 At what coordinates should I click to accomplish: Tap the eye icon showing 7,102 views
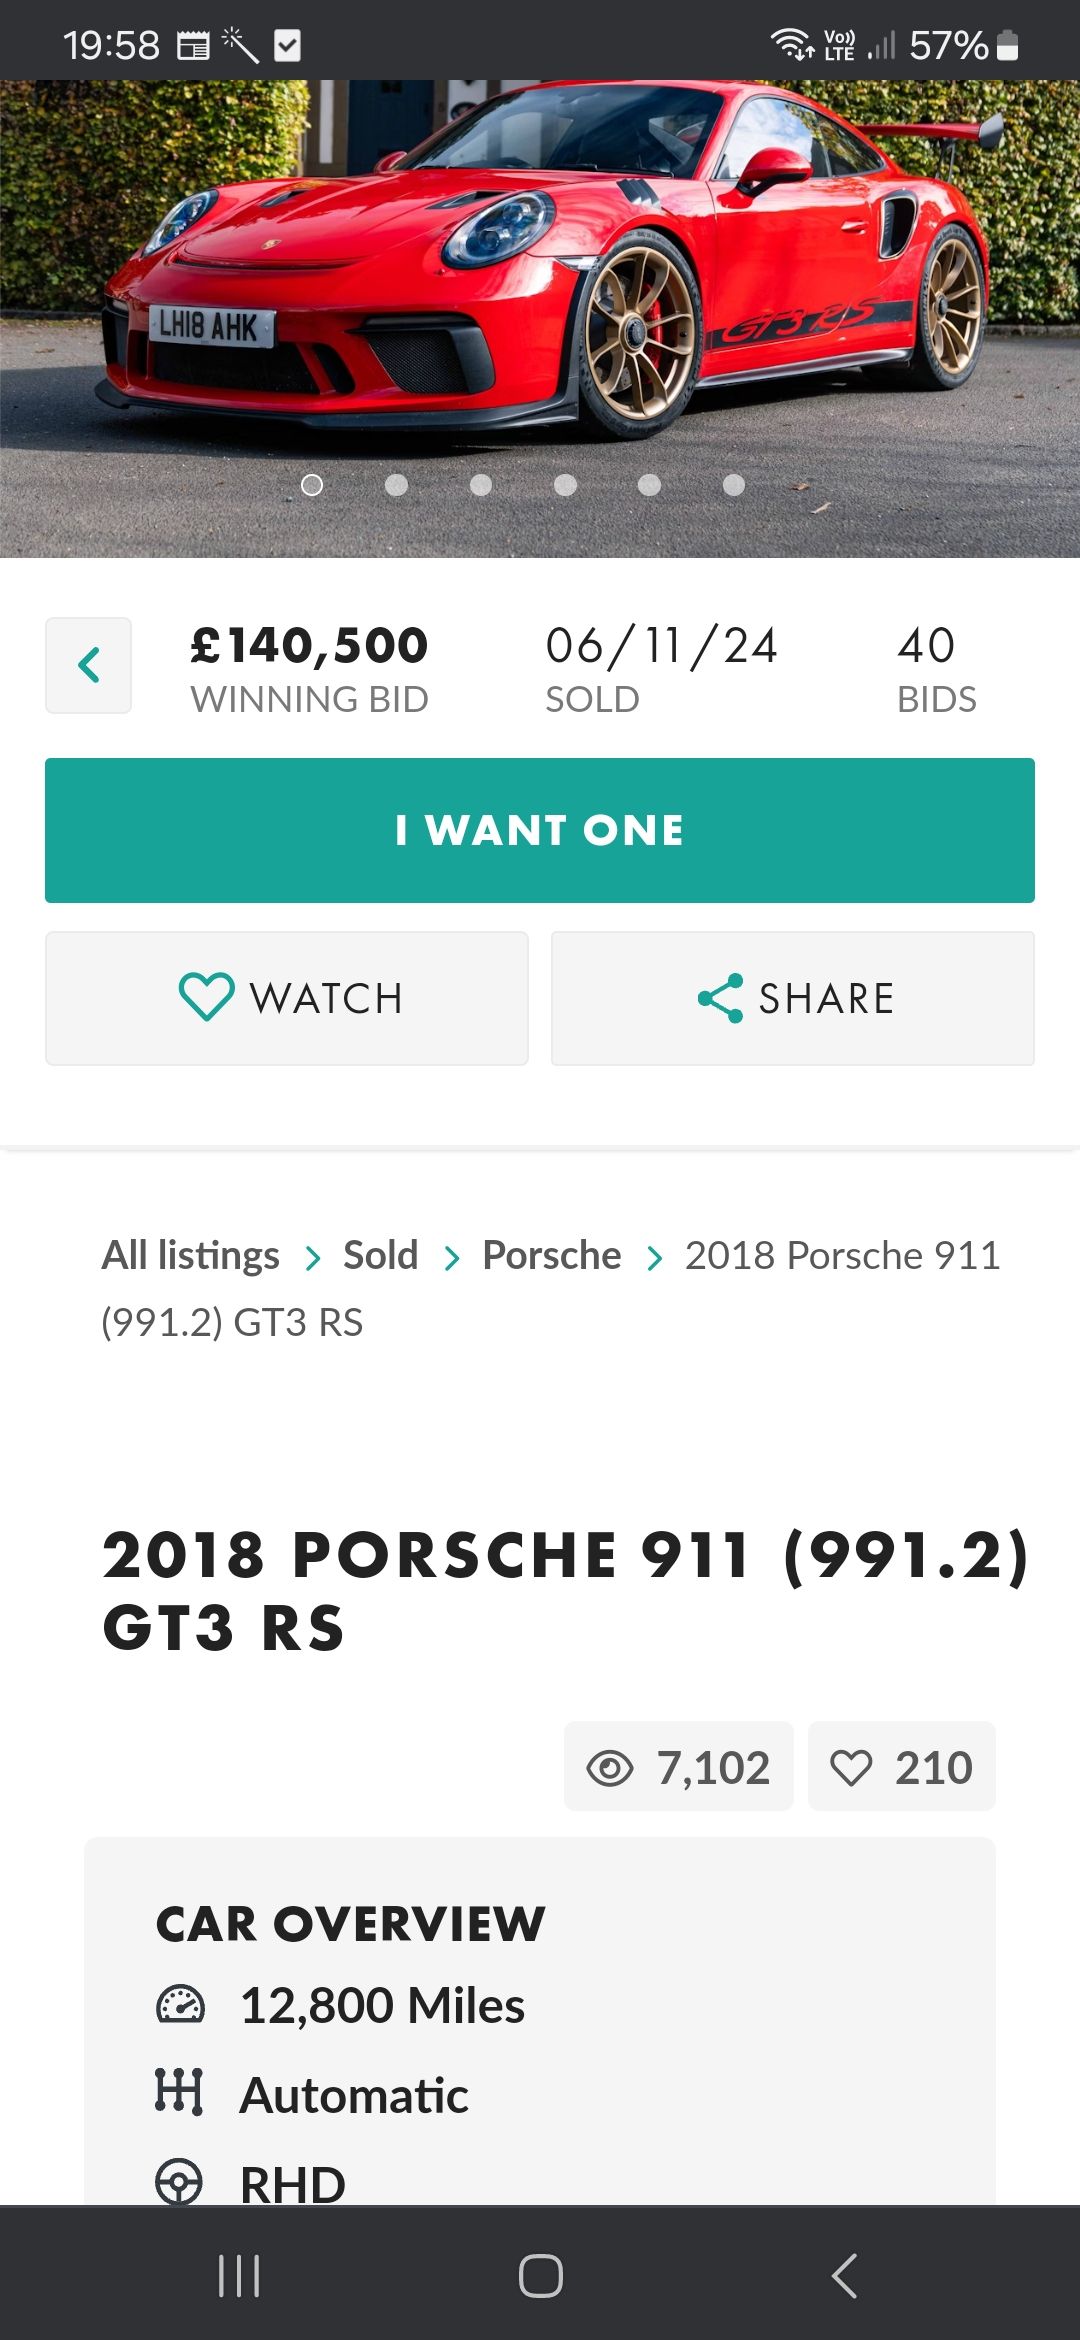[610, 1768]
